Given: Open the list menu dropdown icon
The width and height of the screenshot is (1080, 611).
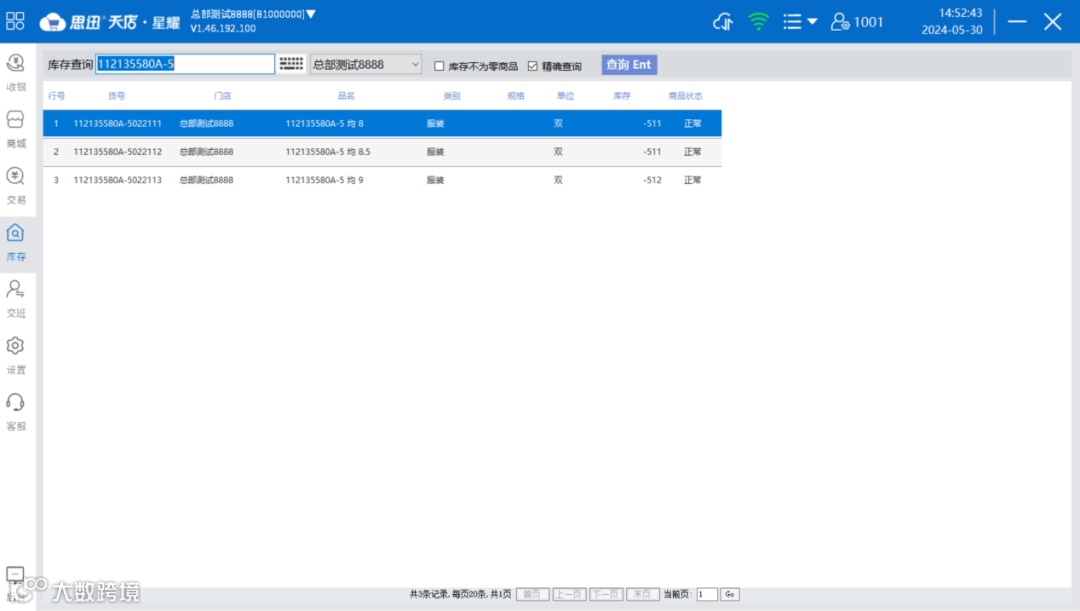Looking at the screenshot, I should pos(800,22).
